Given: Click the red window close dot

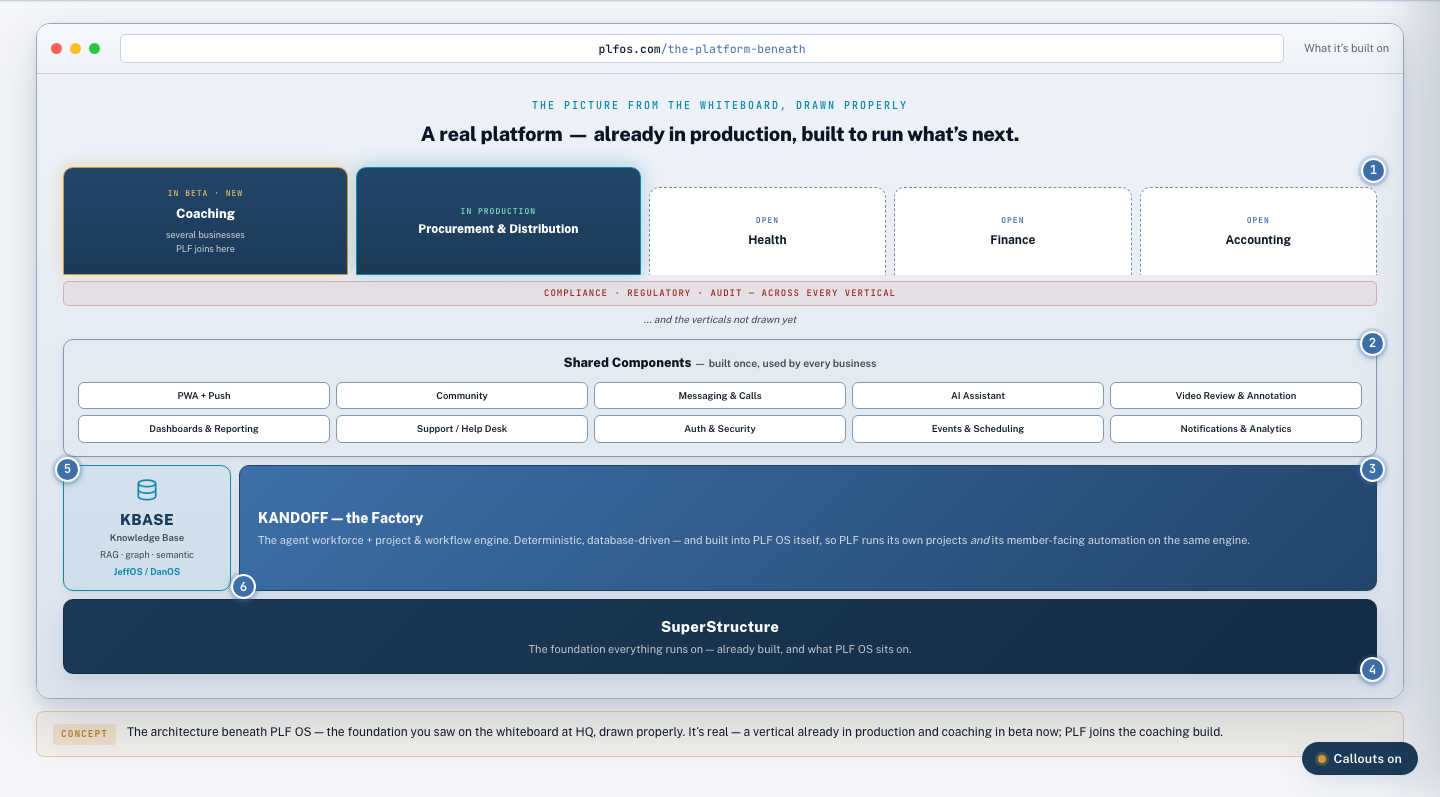Looking at the screenshot, I should 57,48.
